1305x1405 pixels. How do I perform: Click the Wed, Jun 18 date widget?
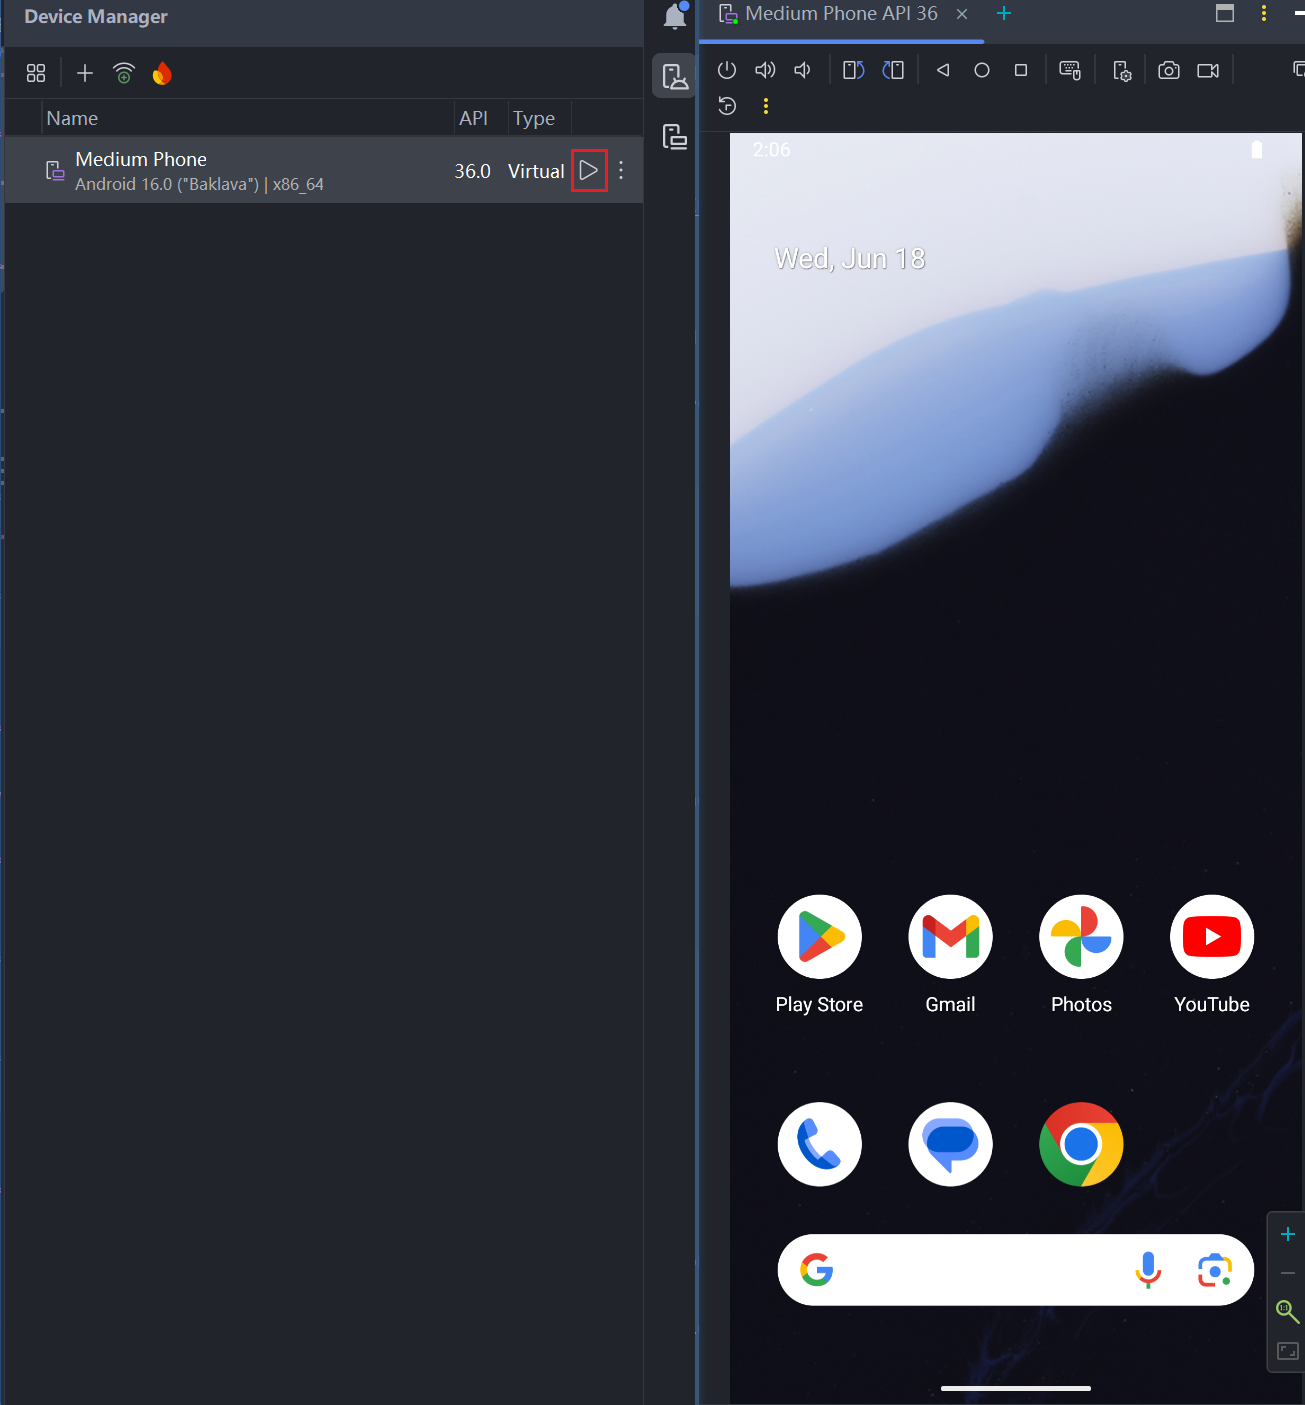pyautogui.click(x=850, y=259)
